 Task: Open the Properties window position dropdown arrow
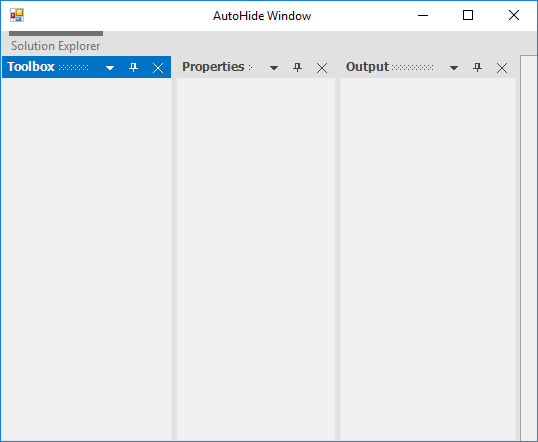tap(274, 68)
